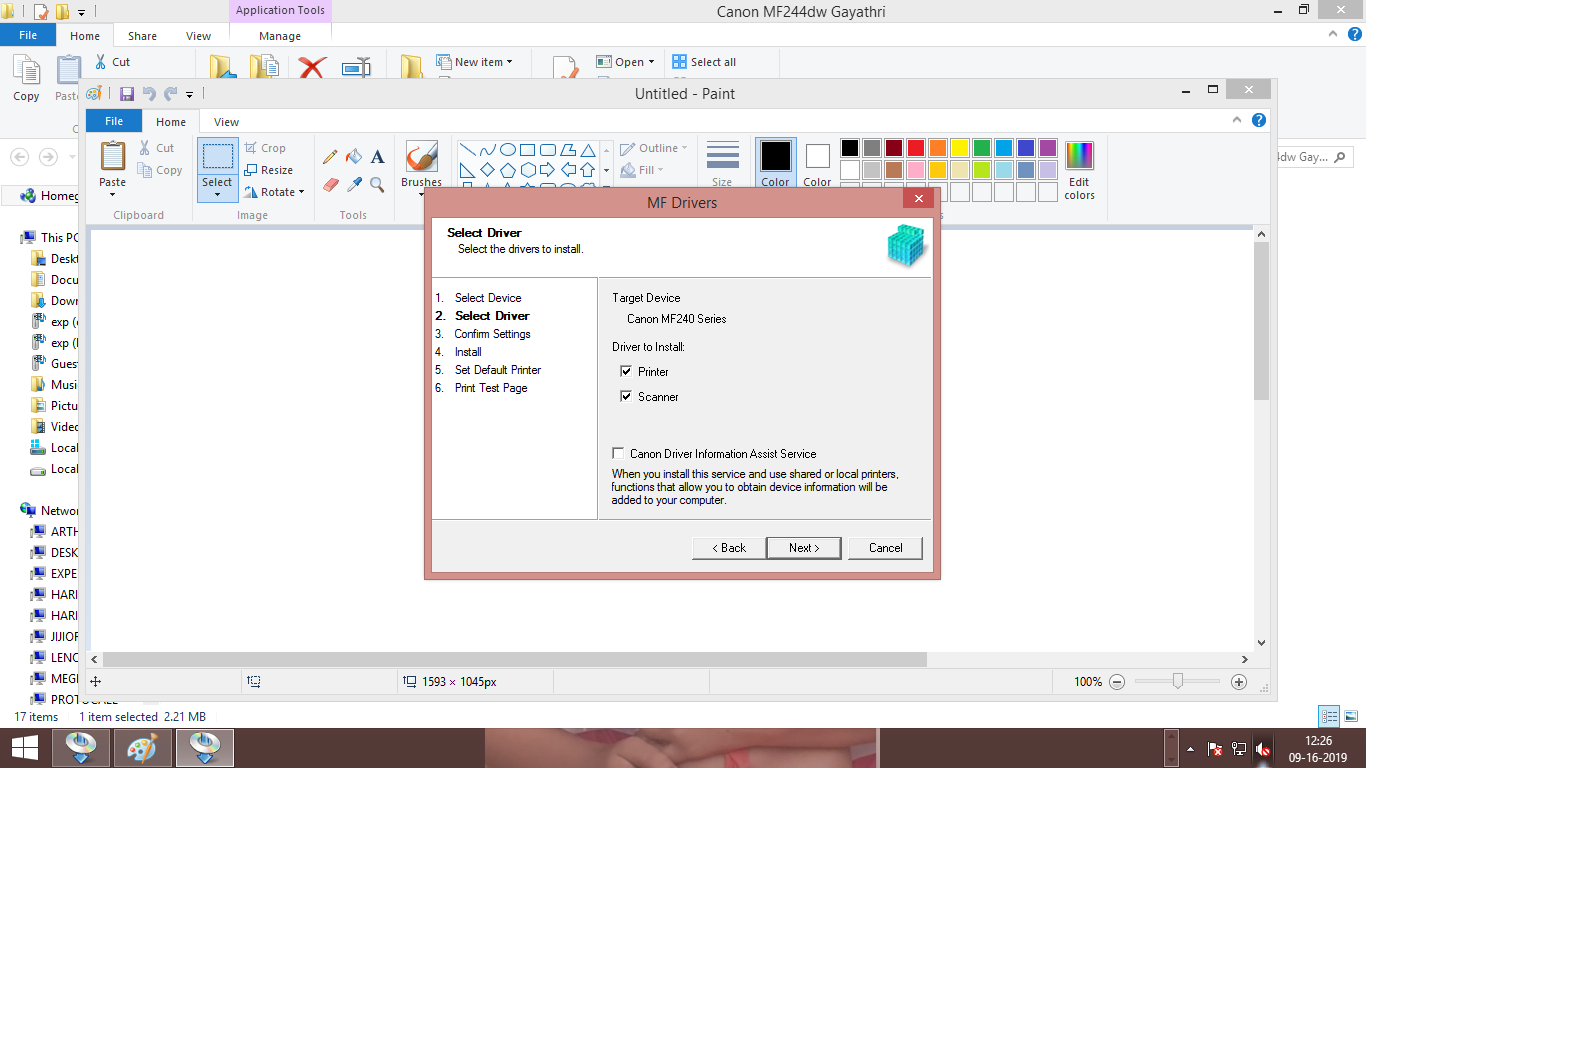
Task: Select Color 1 foreground box in Paint
Action: click(x=775, y=164)
